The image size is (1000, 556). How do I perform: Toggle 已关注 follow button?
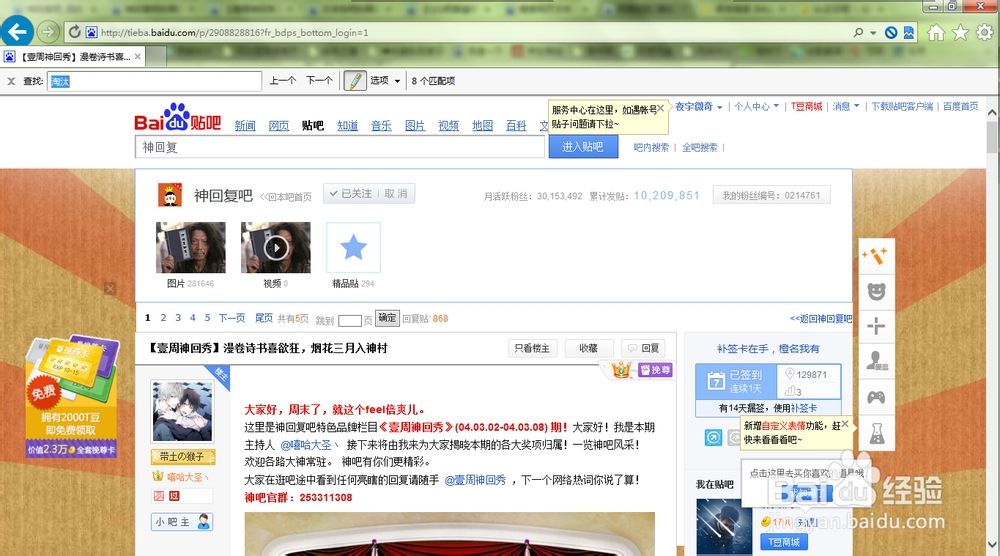351,194
